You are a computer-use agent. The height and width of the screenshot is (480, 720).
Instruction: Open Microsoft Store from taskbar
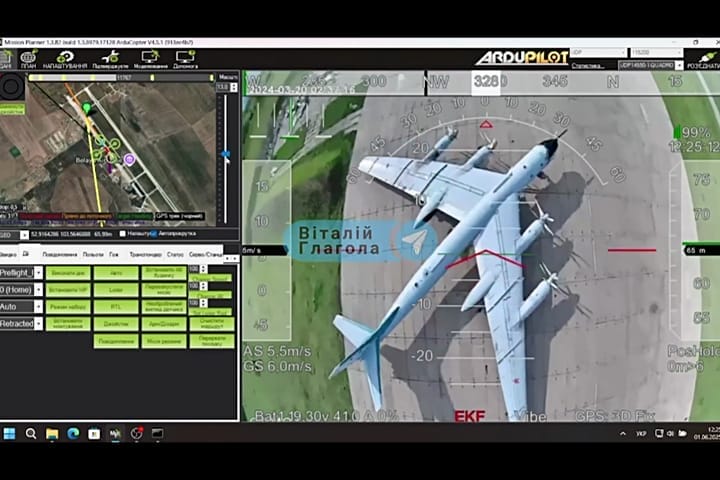(94, 433)
